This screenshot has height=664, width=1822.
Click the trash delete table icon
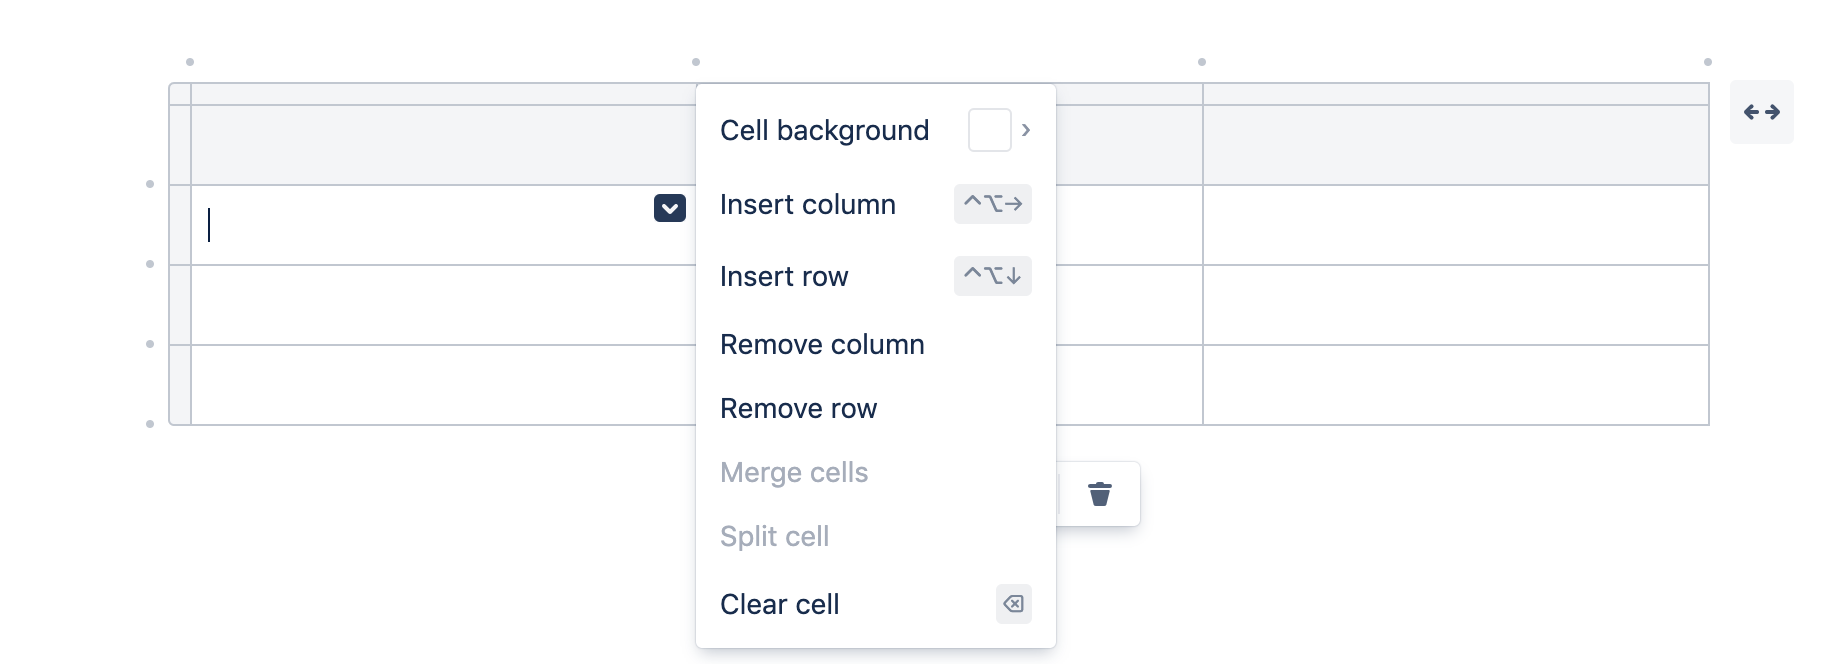click(x=1100, y=494)
